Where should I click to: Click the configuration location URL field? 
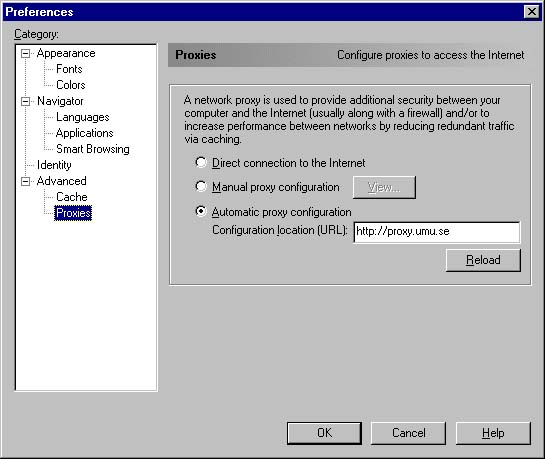point(437,232)
